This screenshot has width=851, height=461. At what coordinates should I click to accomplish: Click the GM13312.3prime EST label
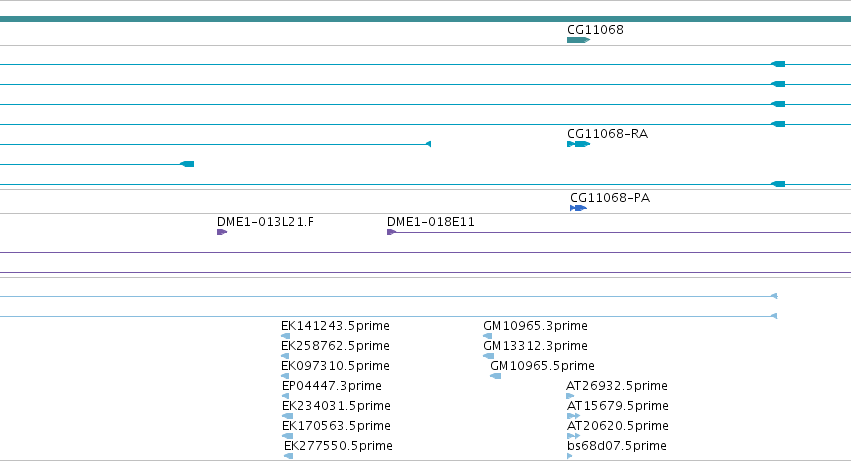click(535, 346)
